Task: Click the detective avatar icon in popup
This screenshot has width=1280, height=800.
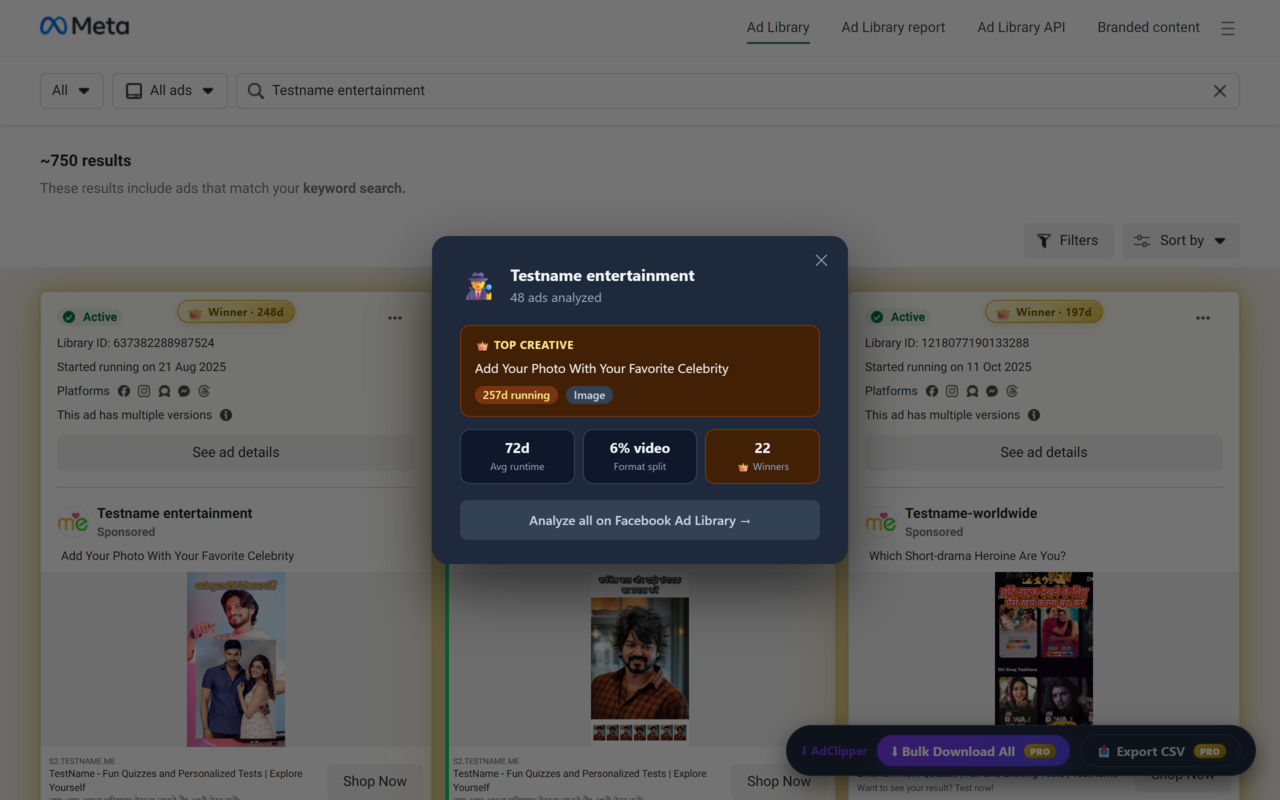Action: [479, 286]
